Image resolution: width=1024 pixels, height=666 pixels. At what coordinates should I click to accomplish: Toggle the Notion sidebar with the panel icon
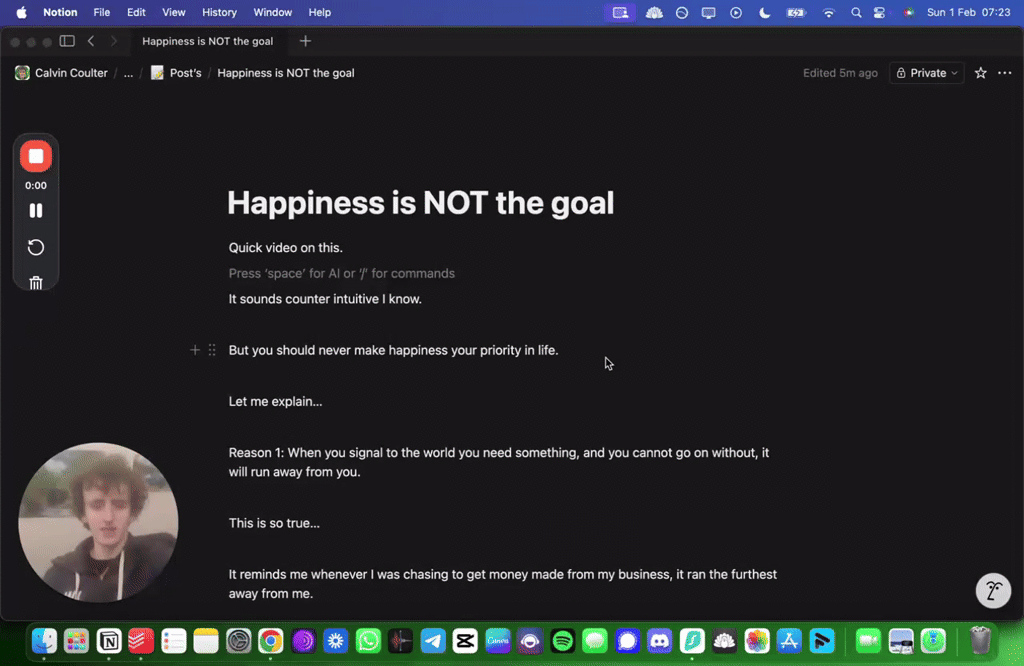click(66, 41)
